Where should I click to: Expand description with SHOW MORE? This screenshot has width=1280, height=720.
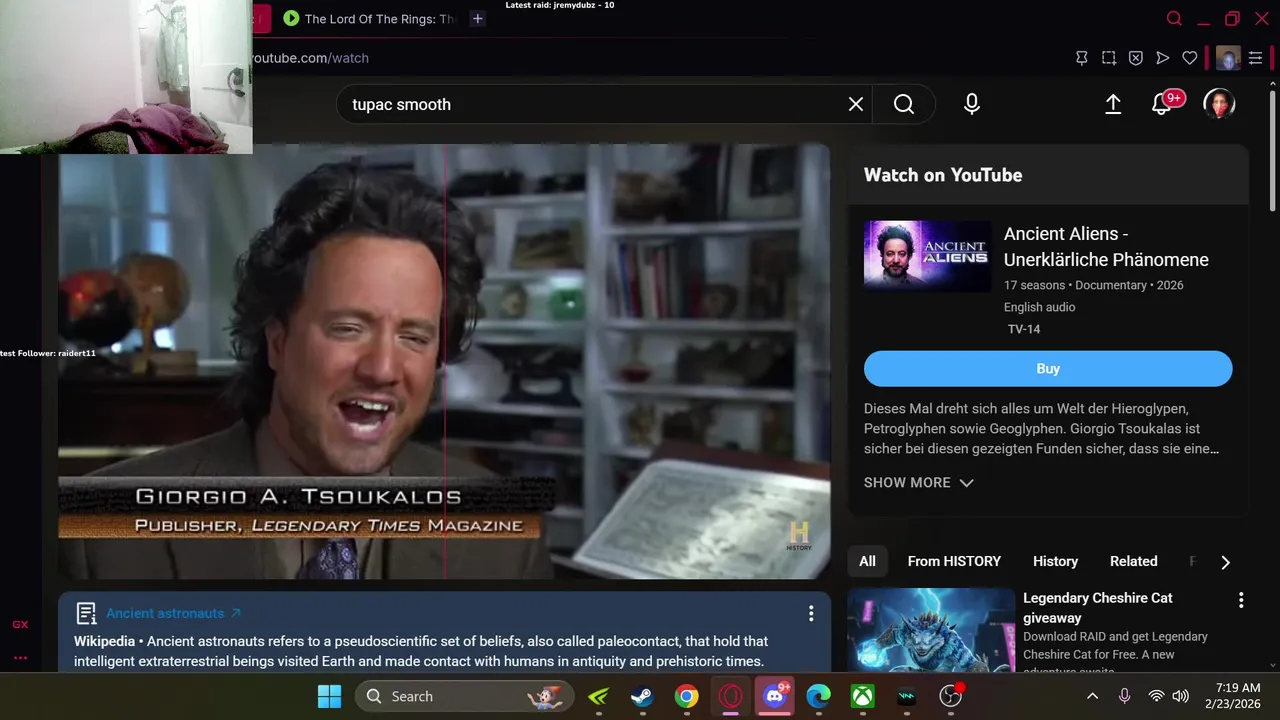[919, 482]
